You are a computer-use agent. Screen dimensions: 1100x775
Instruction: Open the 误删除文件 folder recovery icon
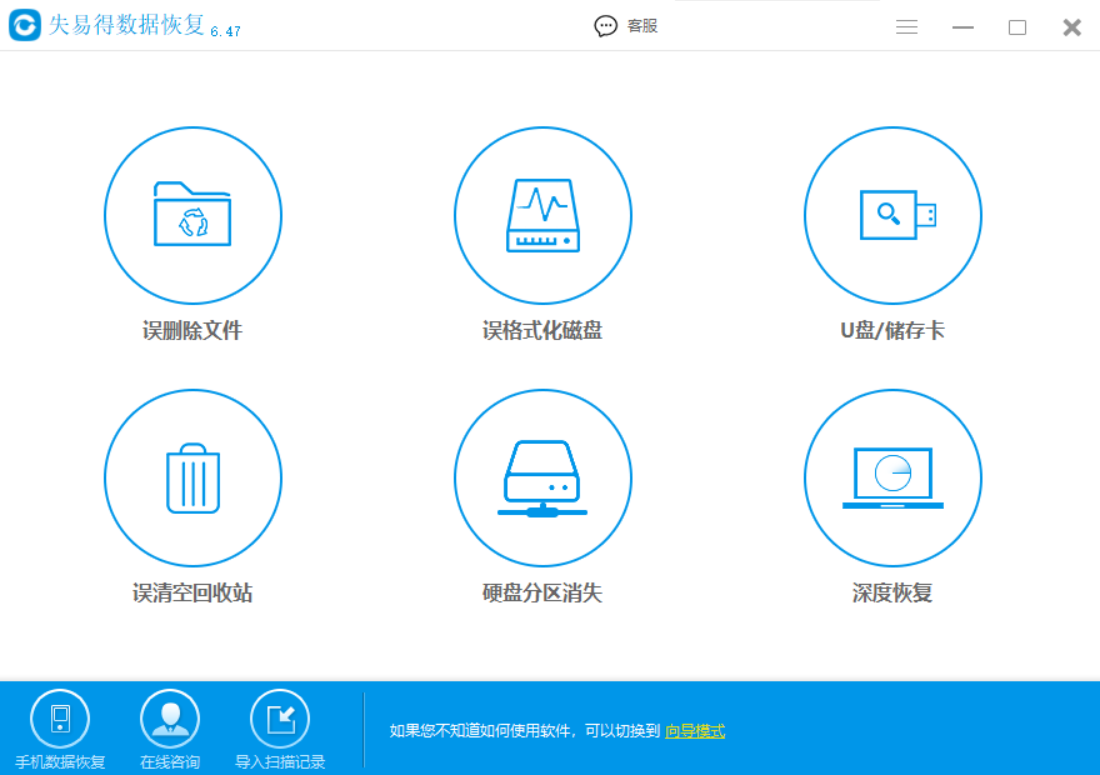pyautogui.click(x=193, y=215)
